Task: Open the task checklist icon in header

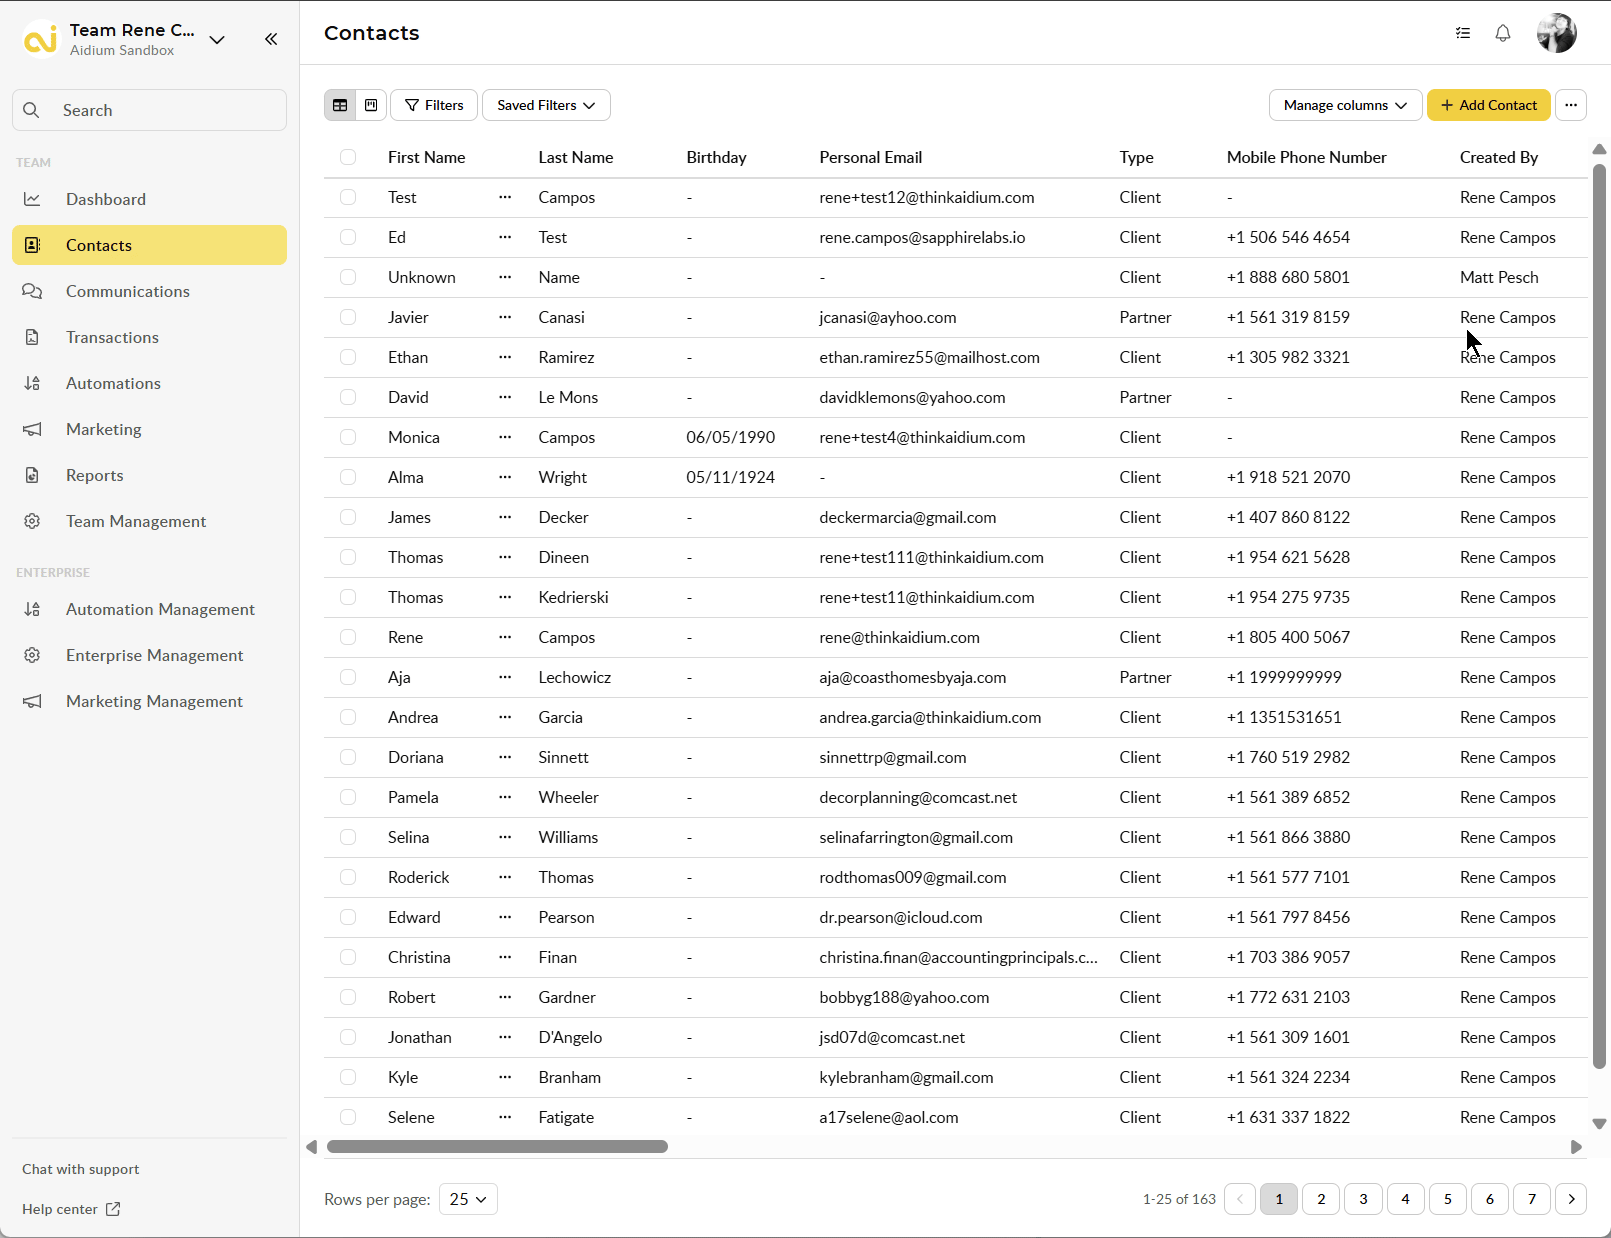Action: coord(1462,33)
